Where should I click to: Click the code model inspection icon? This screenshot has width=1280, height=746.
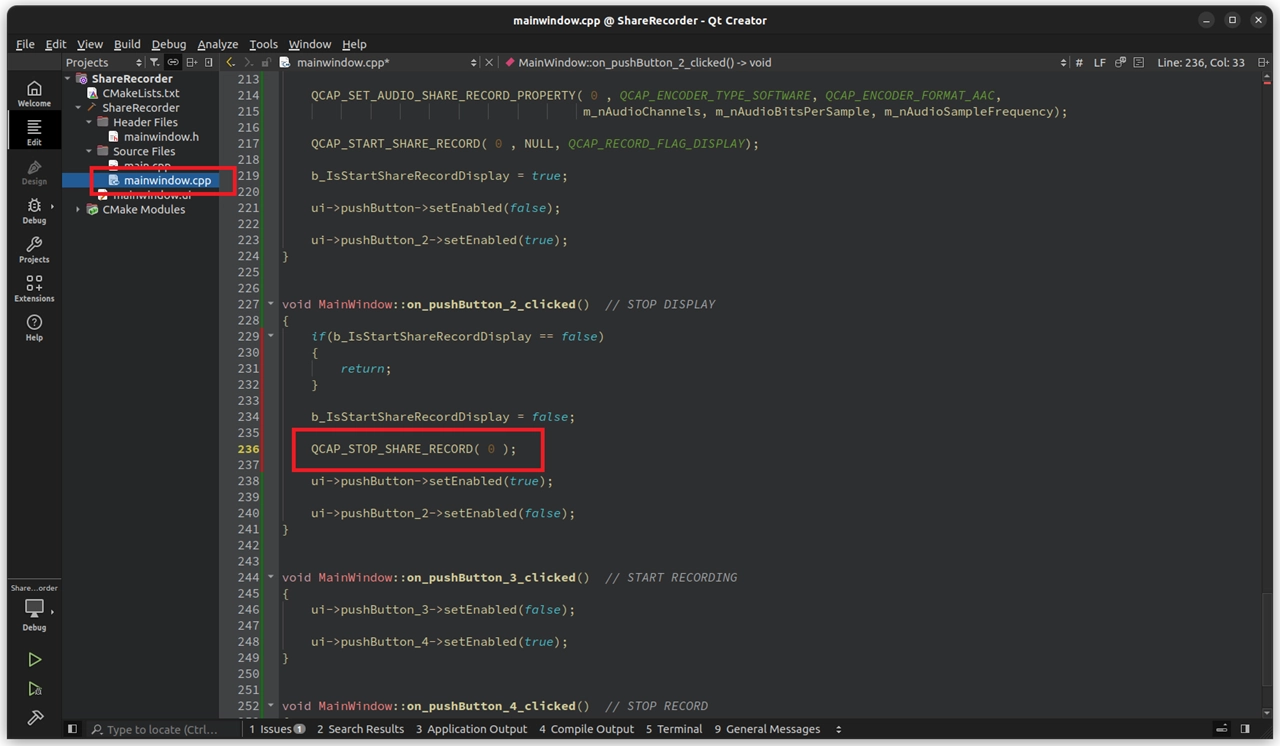pyautogui.click(x=1121, y=62)
